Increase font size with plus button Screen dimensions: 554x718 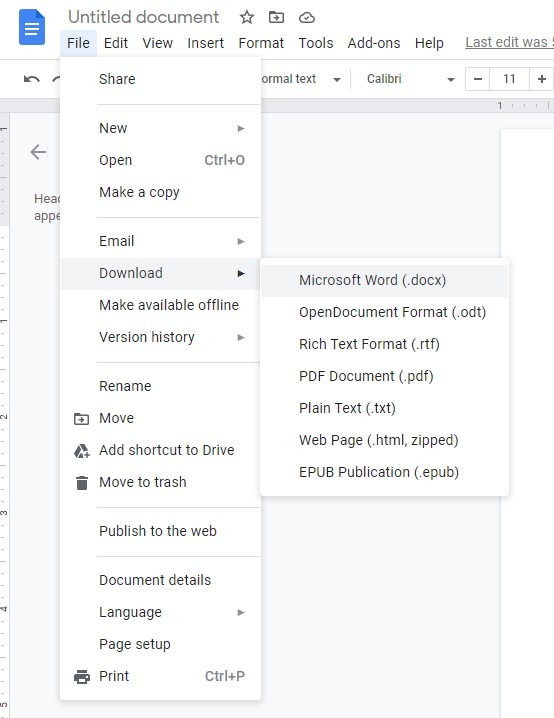click(542, 79)
